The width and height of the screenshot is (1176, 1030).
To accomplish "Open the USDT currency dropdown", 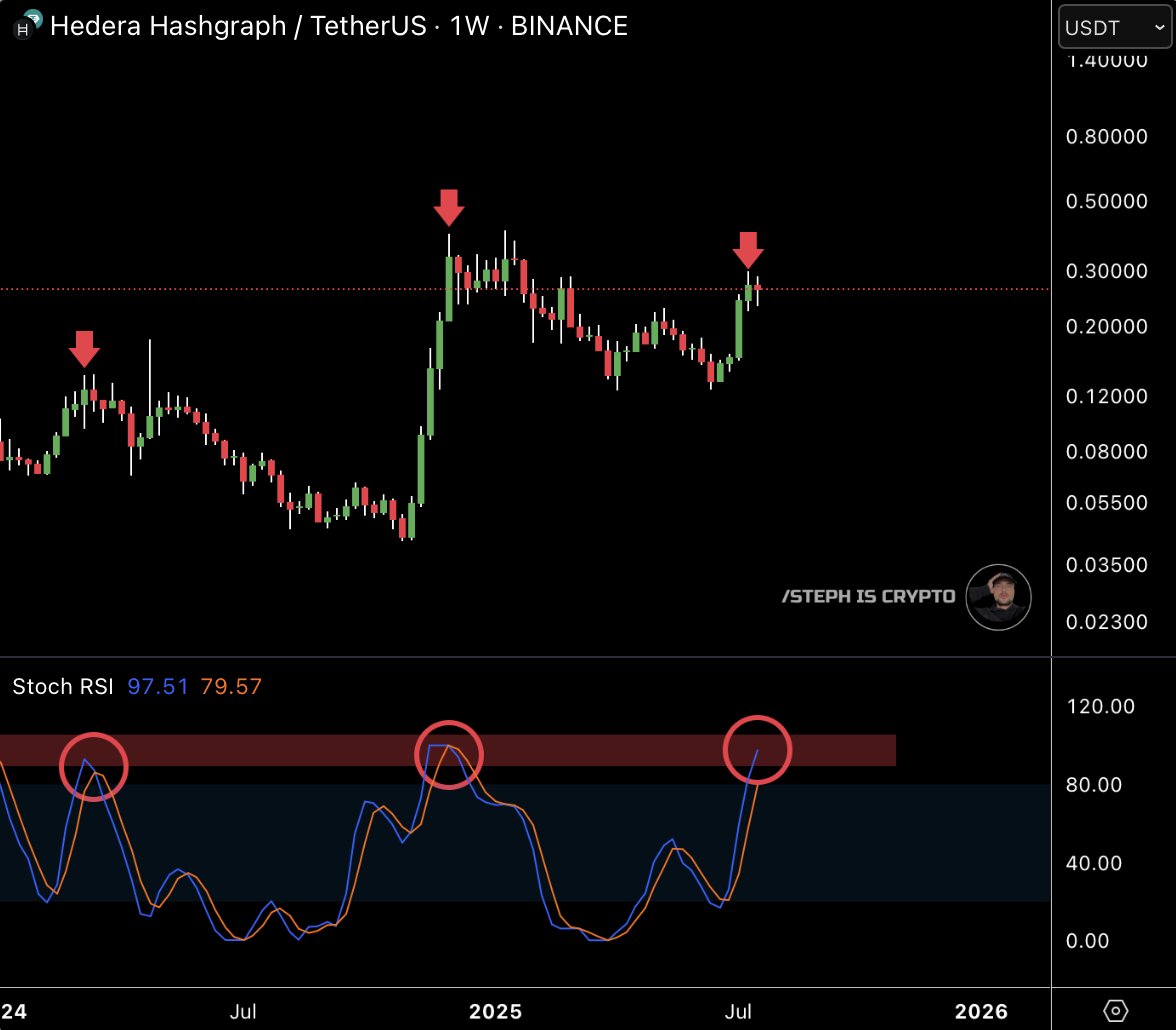I will pyautogui.click(x=1114, y=27).
